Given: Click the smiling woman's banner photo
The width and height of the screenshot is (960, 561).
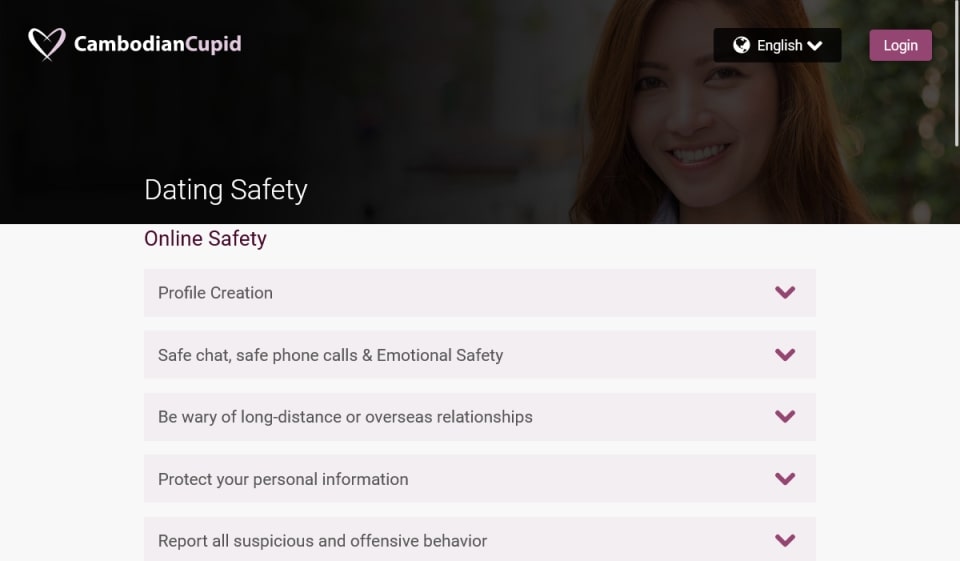Looking at the screenshot, I should (700, 120).
